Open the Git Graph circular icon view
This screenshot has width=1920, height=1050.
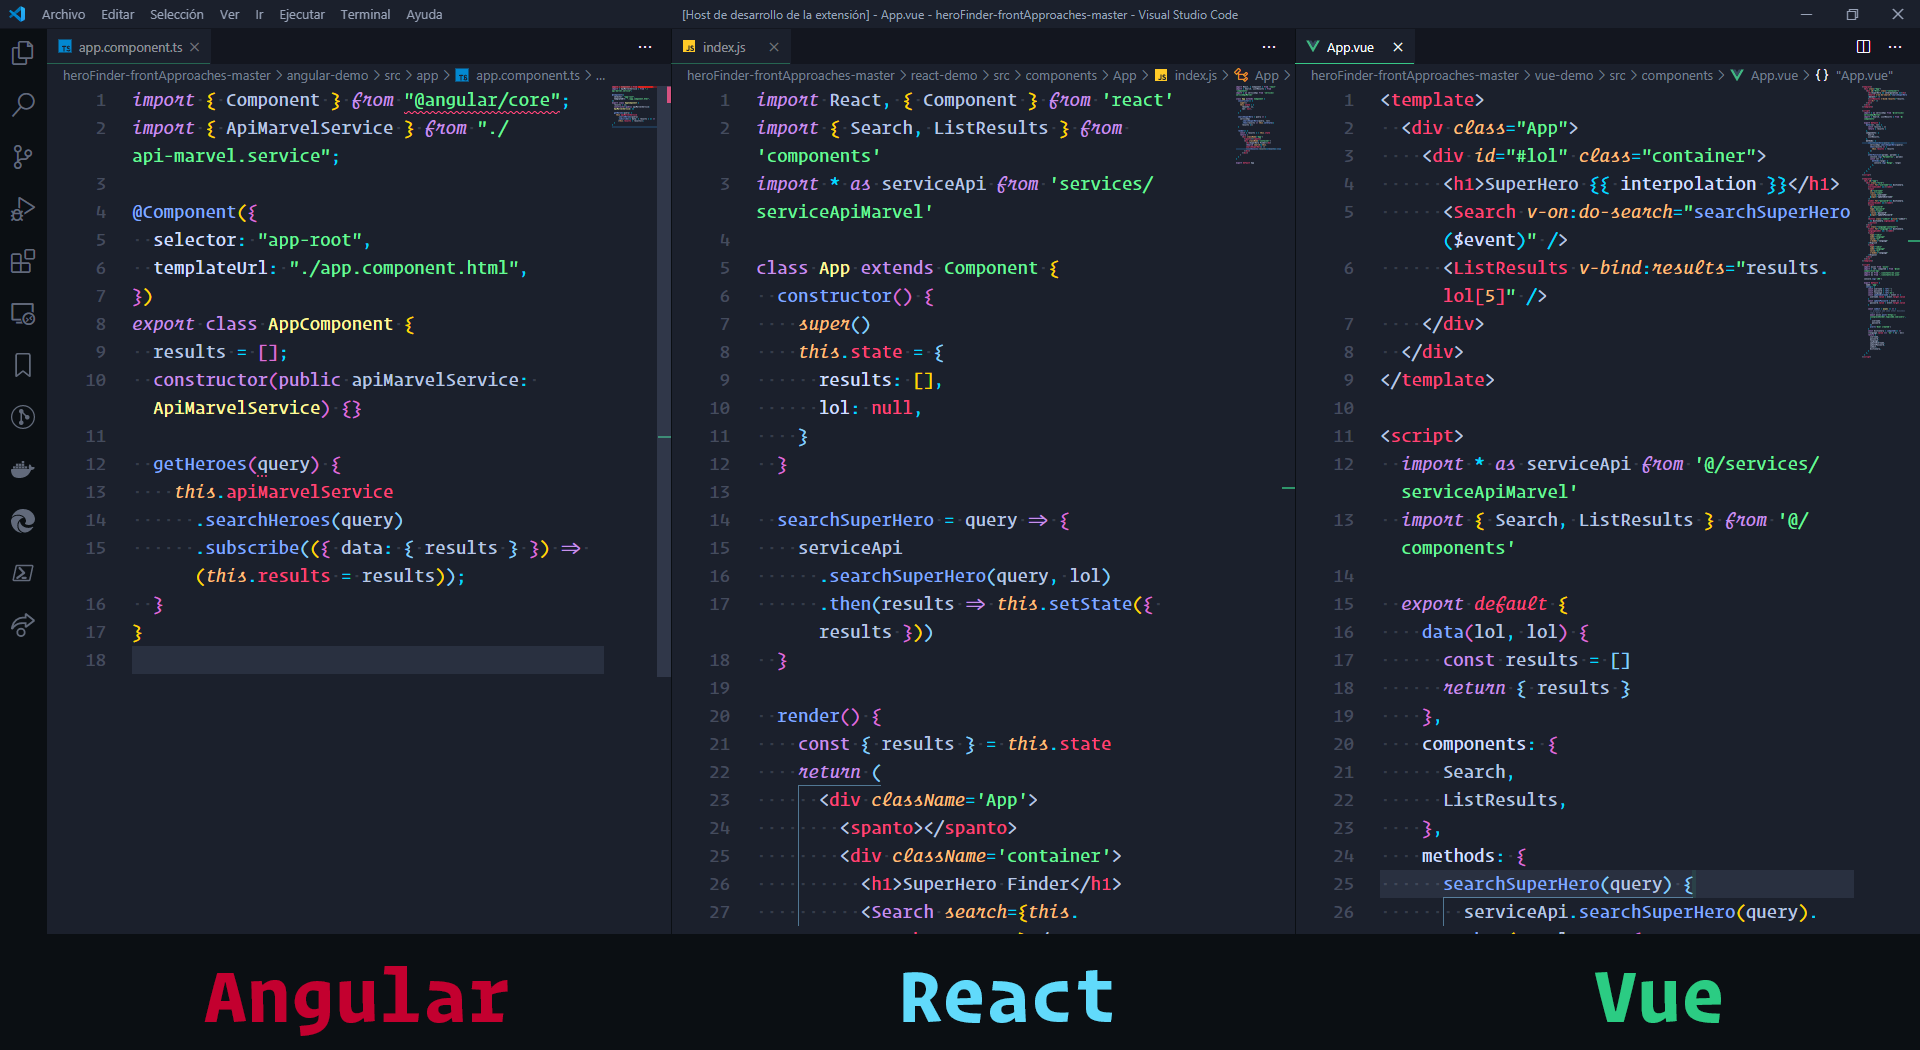click(22, 417)
